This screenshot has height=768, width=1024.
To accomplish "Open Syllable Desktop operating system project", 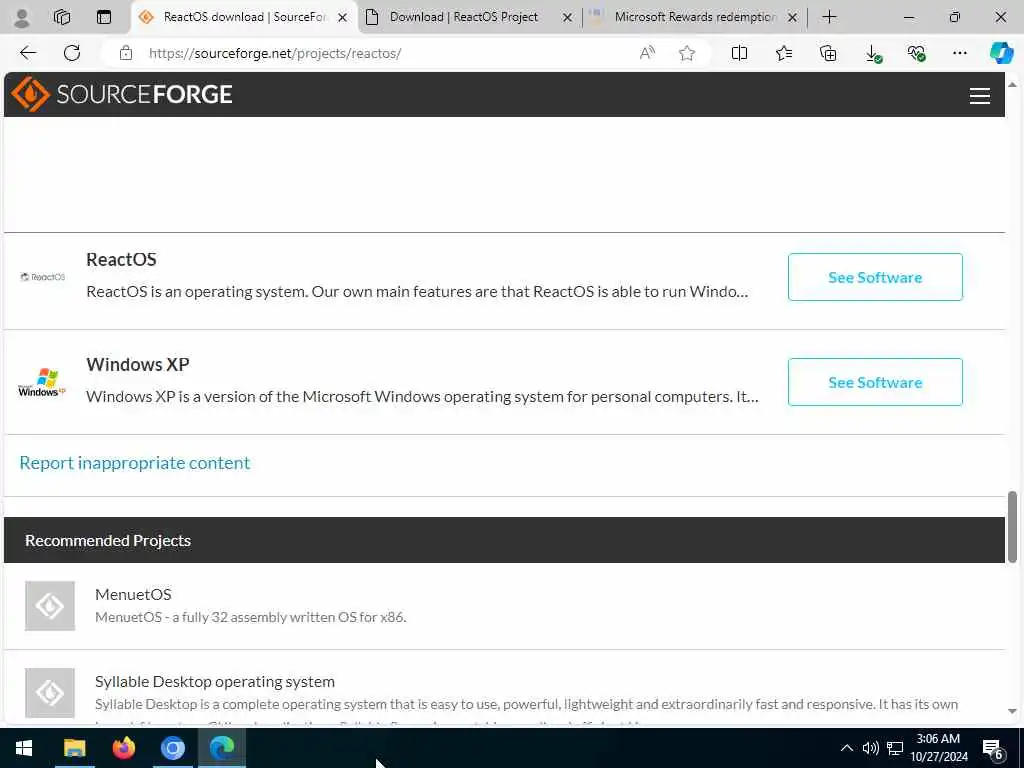I will coord(215,682).
